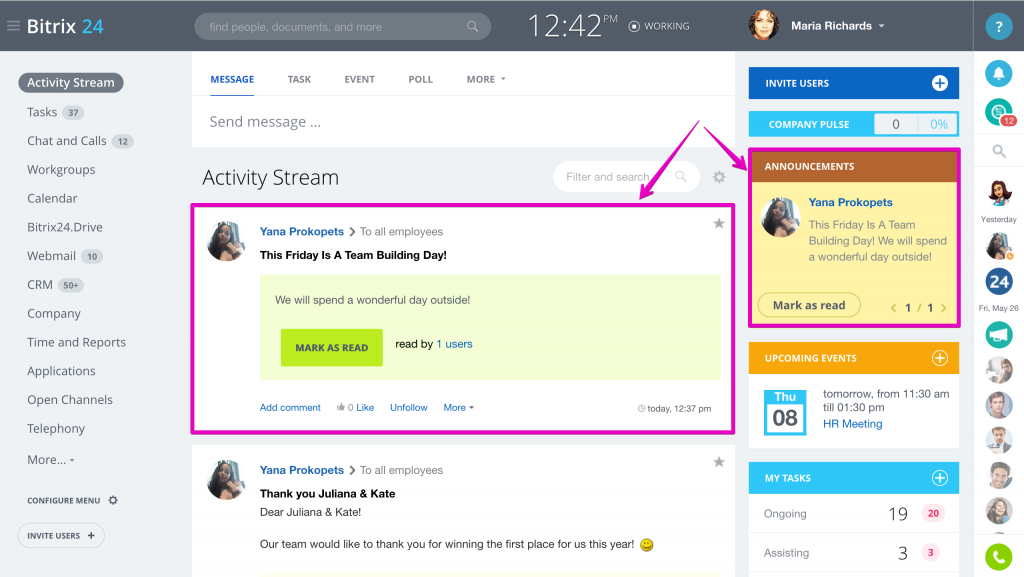Switch to the TASK tab
The height and width of the screenshot is (577, 1024).
coord(299,79)
